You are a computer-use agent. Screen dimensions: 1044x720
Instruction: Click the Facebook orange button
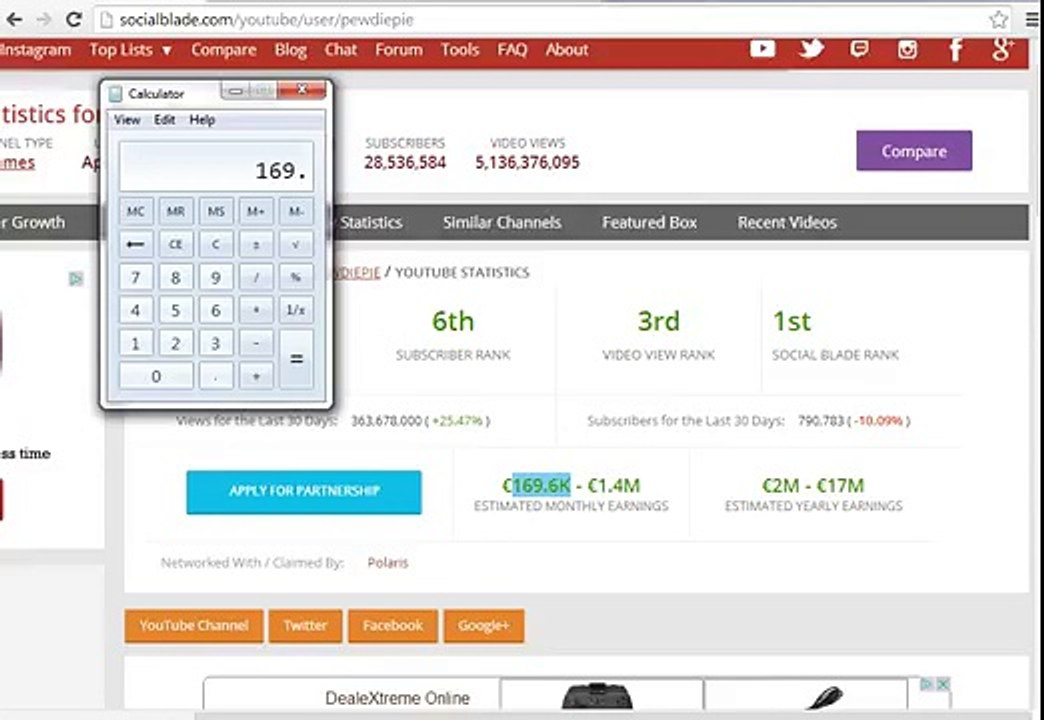(x=393, y=625)
